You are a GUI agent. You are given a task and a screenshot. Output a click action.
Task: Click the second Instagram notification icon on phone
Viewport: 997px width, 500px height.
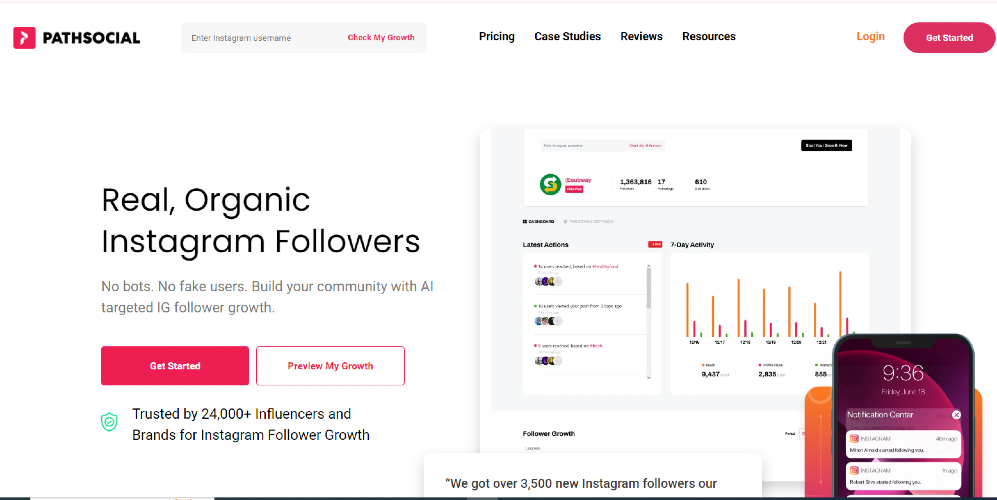pyautogui.click(x=854, y=471)
